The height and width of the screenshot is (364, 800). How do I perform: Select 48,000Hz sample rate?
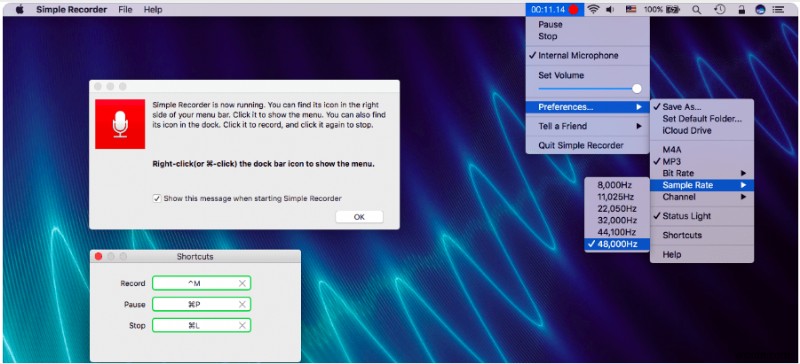pyautogui.click(x=617, y=244)
